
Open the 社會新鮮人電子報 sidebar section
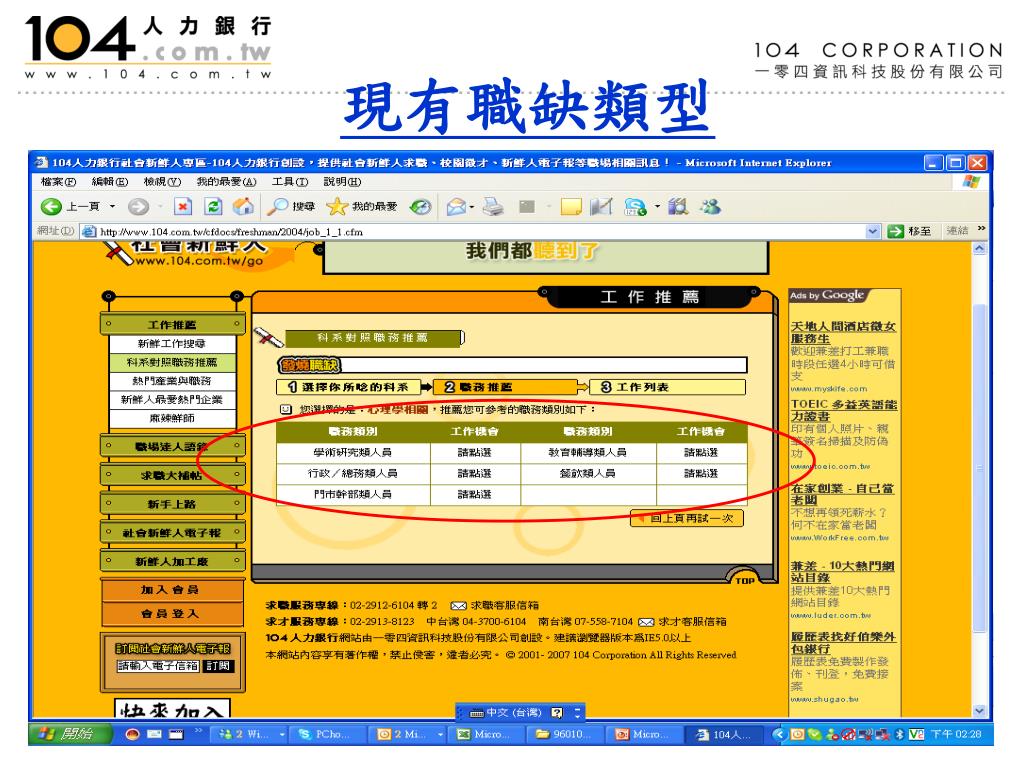tap(172, 533)
